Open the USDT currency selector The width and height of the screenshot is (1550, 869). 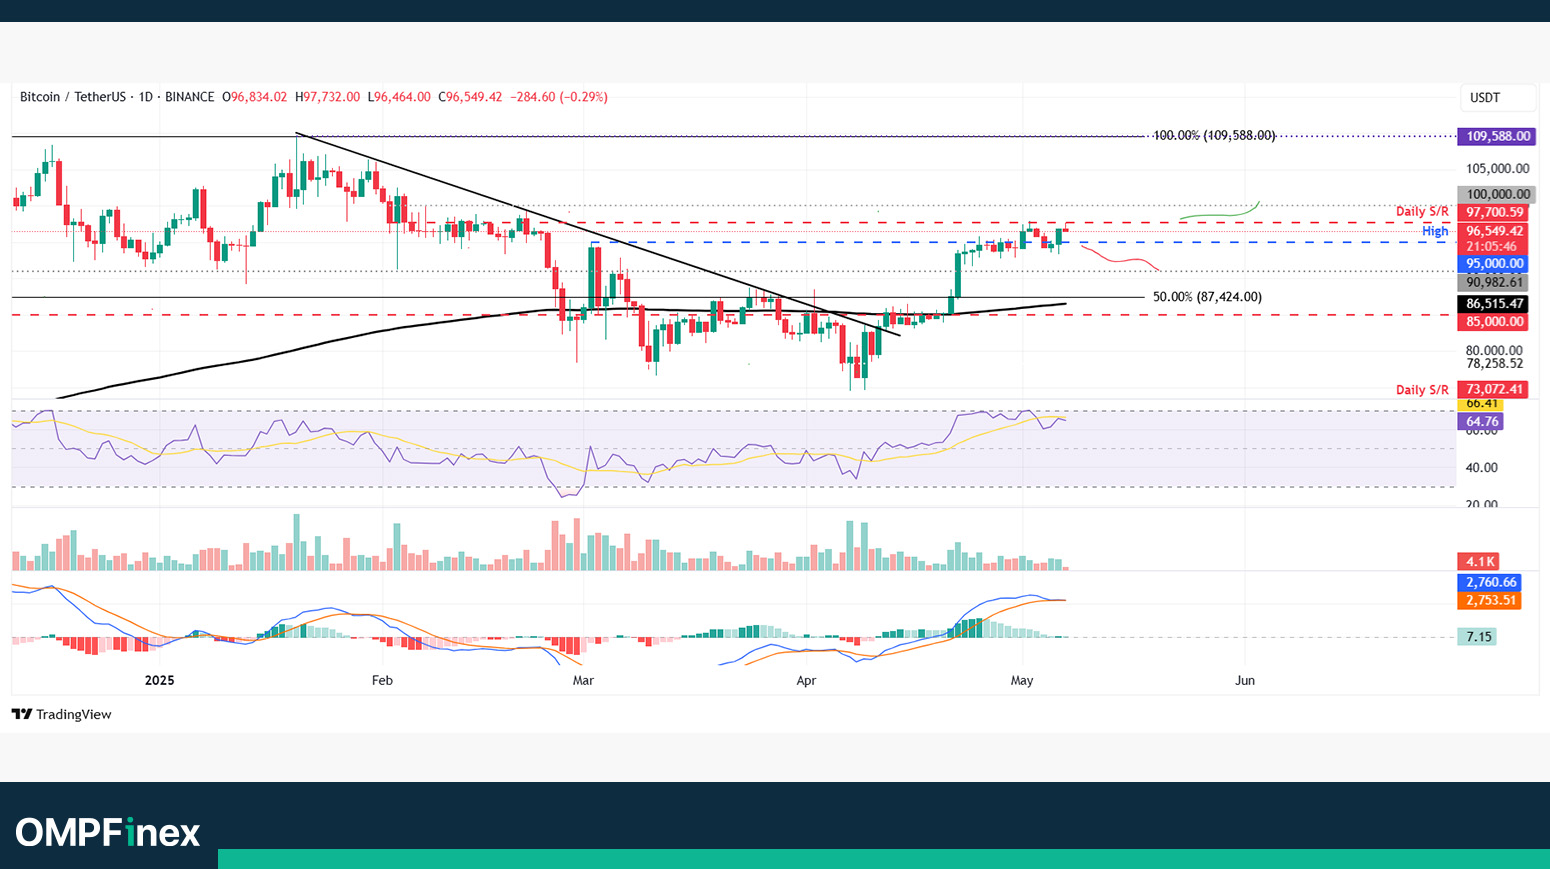tap(1497, 97)
